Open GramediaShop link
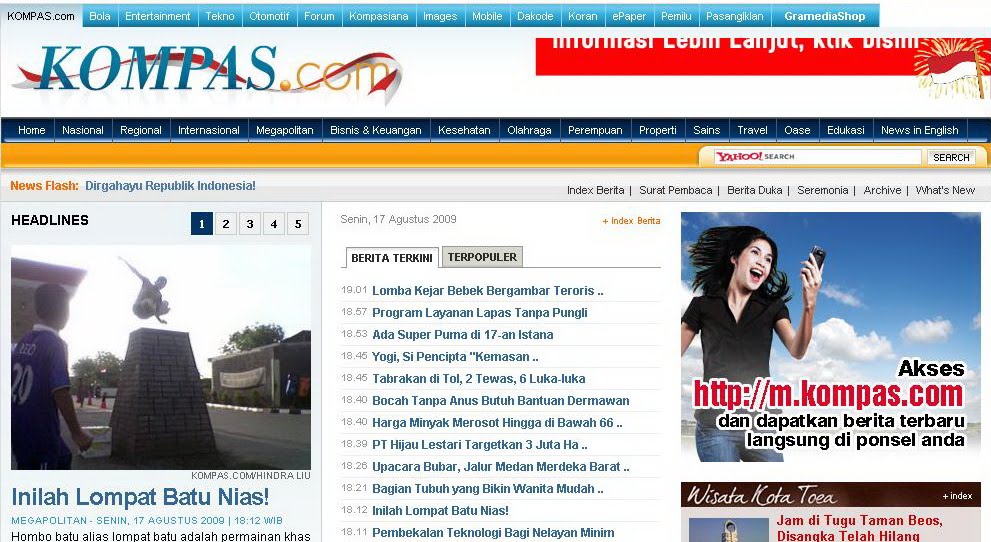This screenshot has height=542, width=991. click(825, 16)
